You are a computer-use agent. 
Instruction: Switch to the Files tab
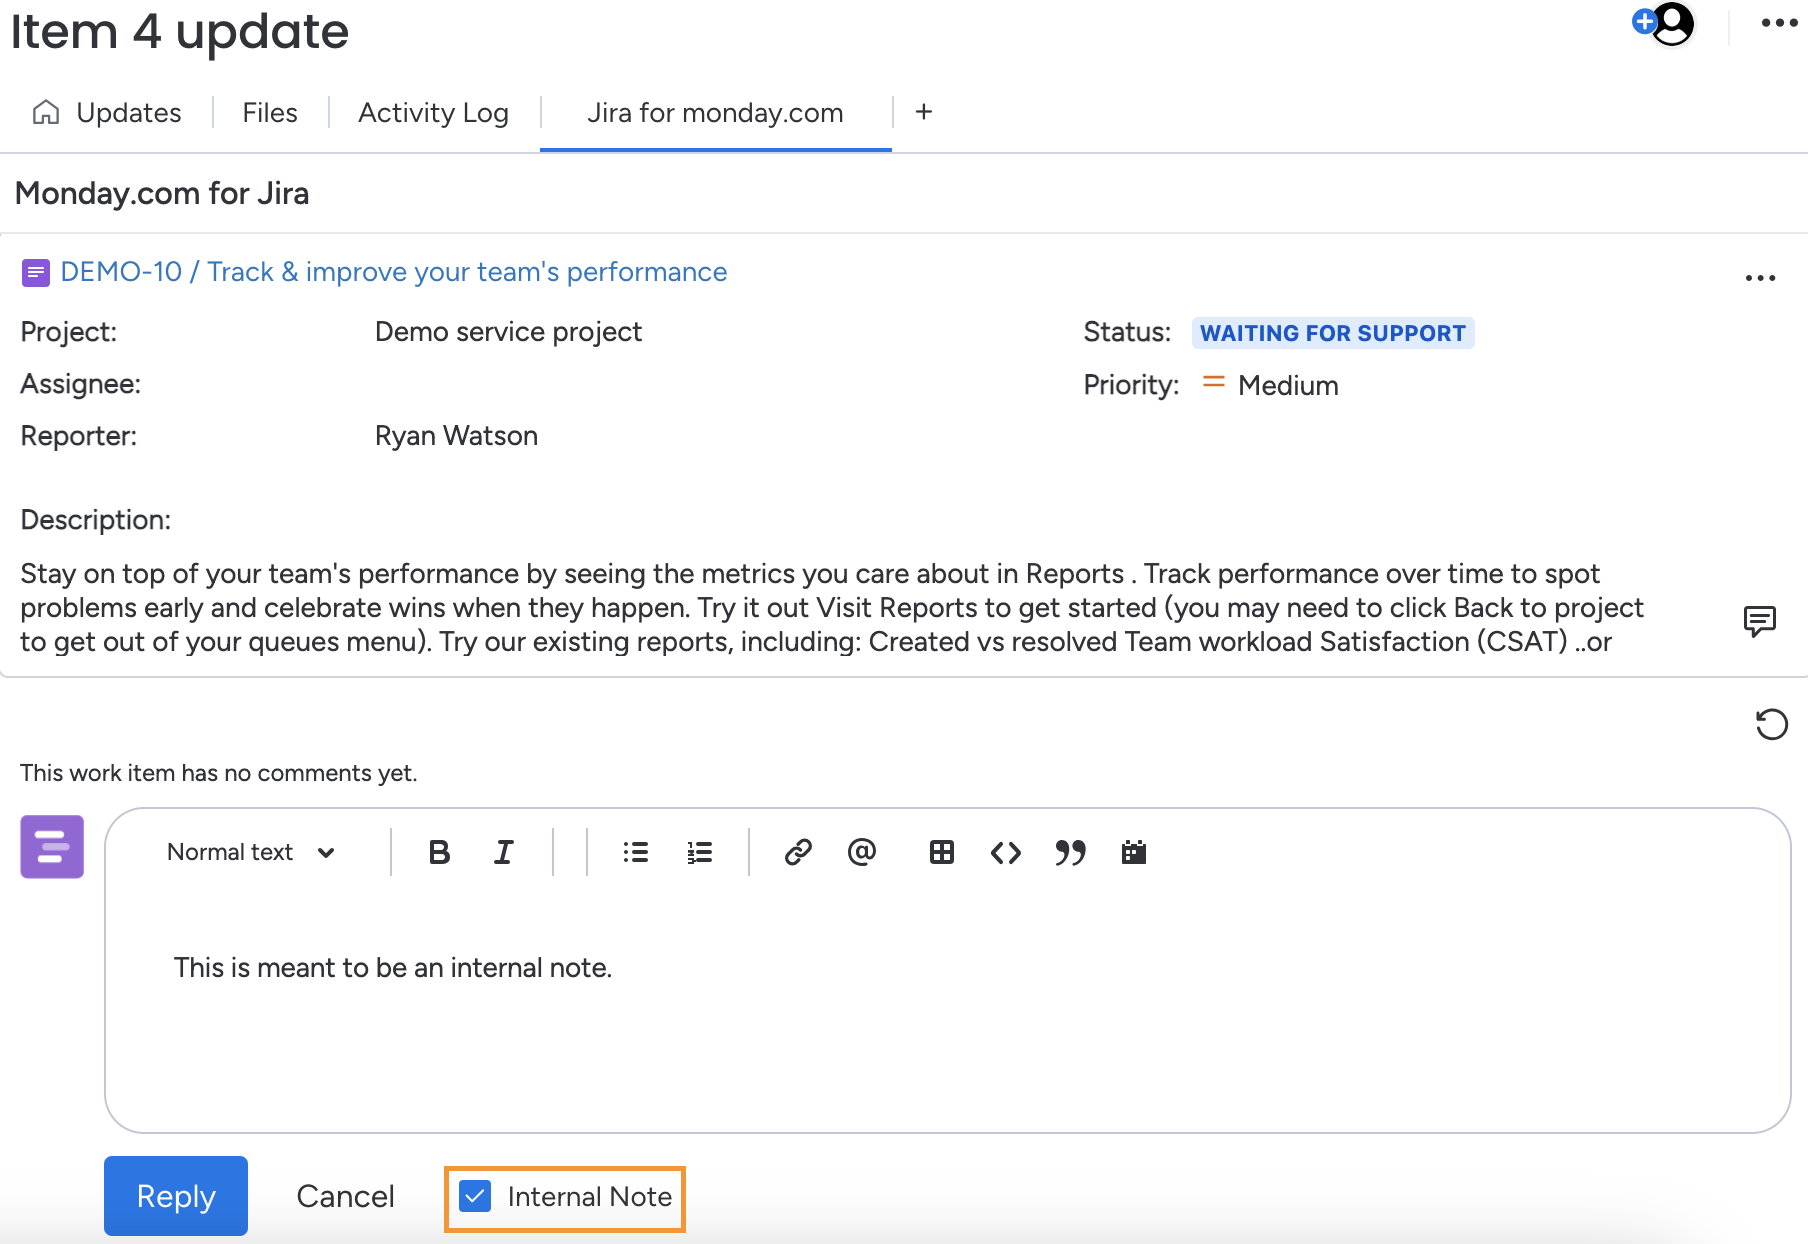pos(270,113)
